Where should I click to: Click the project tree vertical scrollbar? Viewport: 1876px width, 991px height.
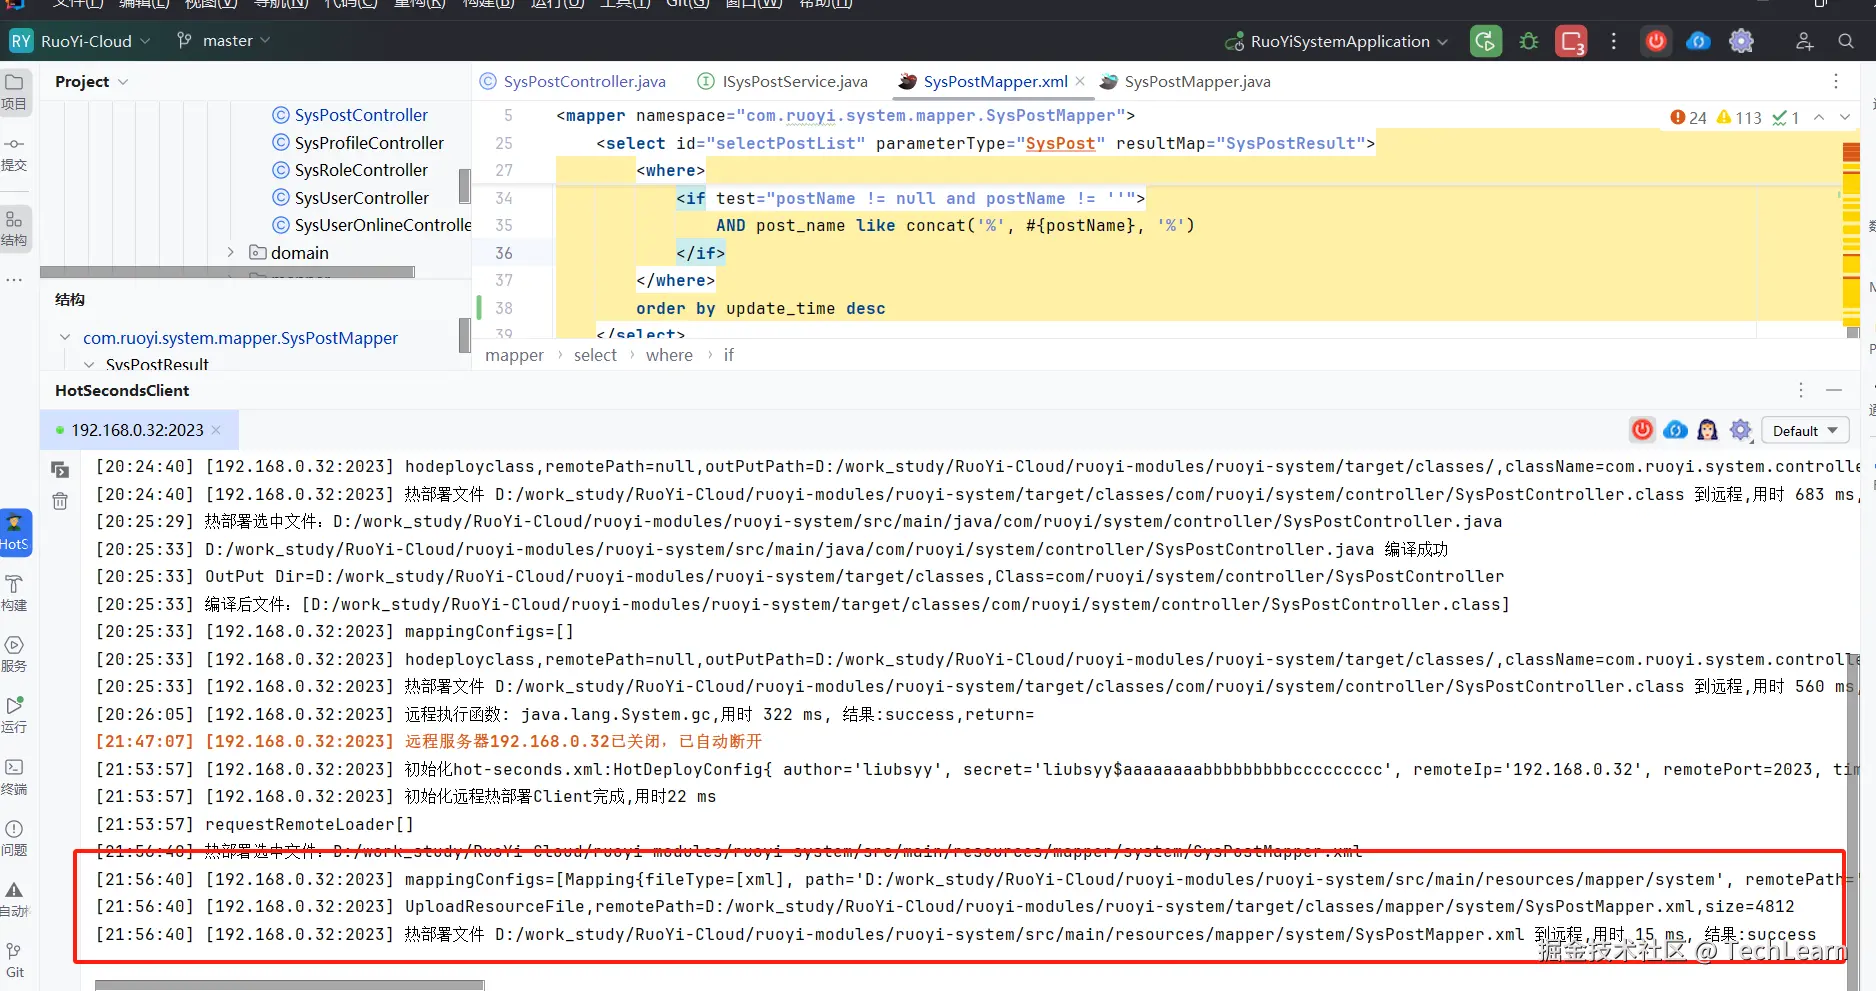[x=464, y=185]
